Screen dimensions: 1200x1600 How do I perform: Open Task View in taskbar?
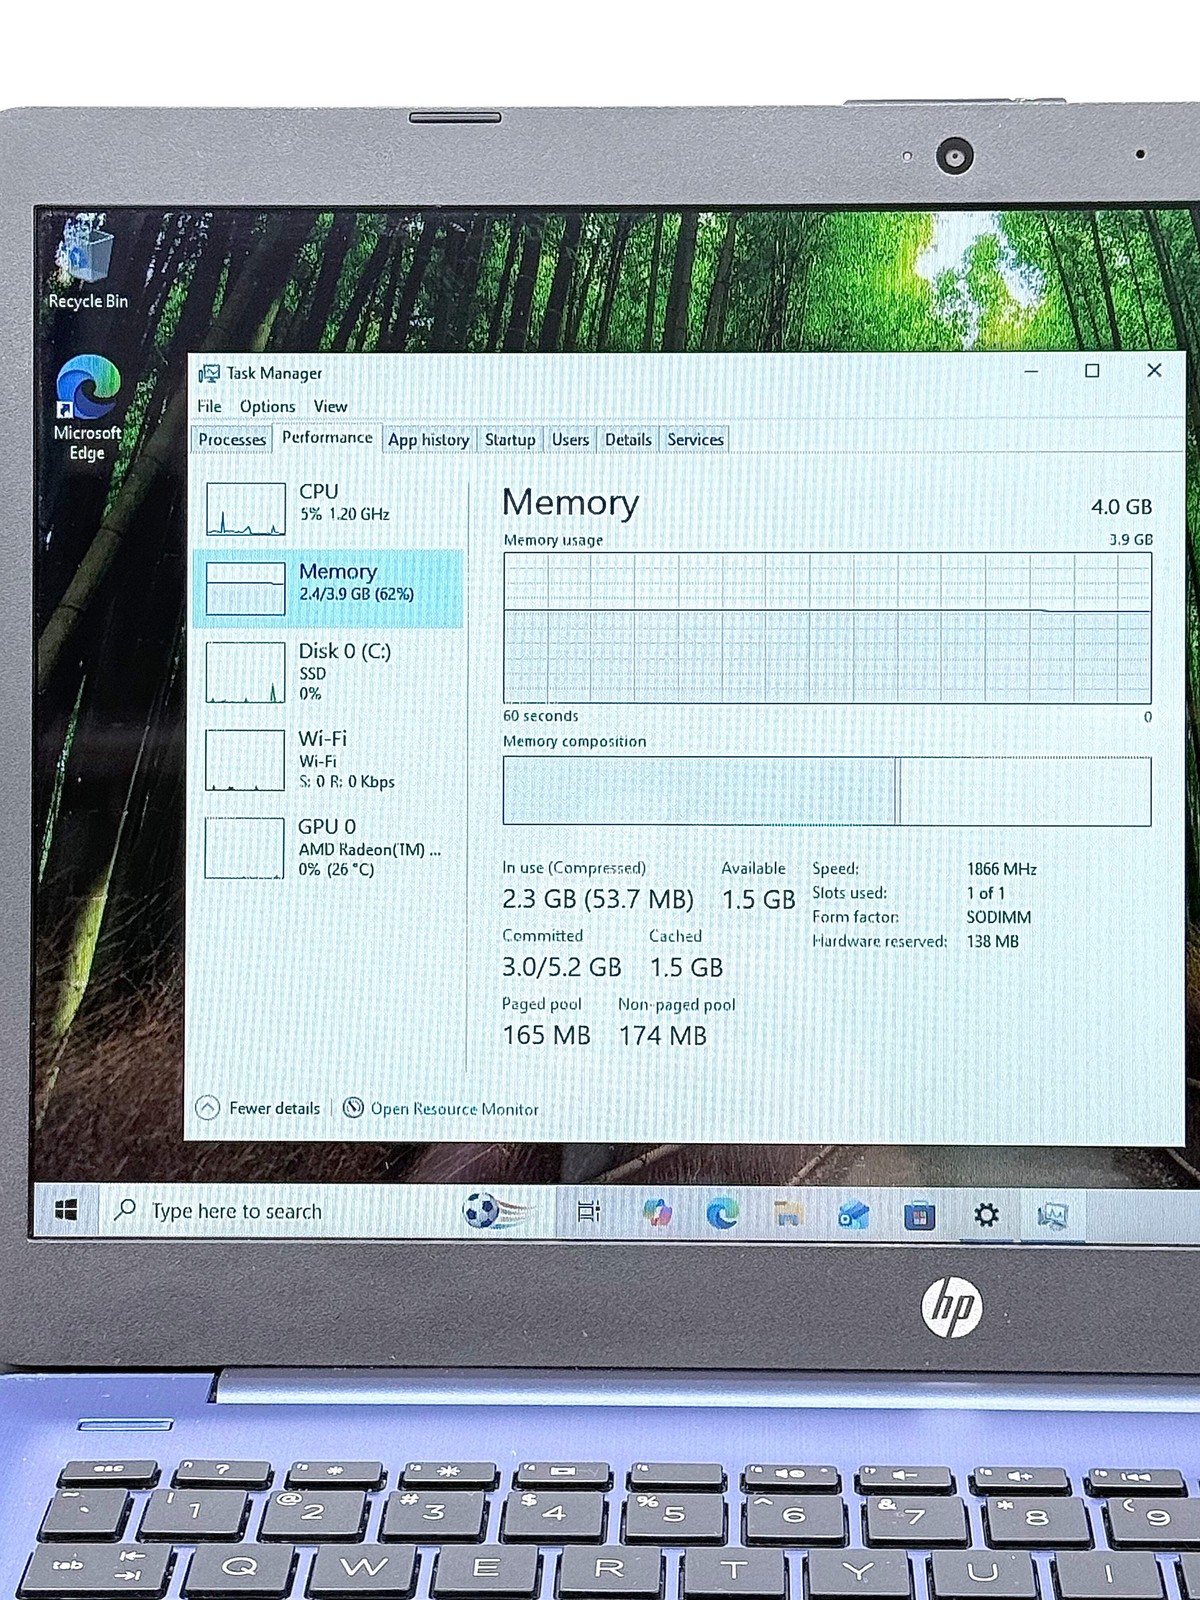[x=589, y=1212]
